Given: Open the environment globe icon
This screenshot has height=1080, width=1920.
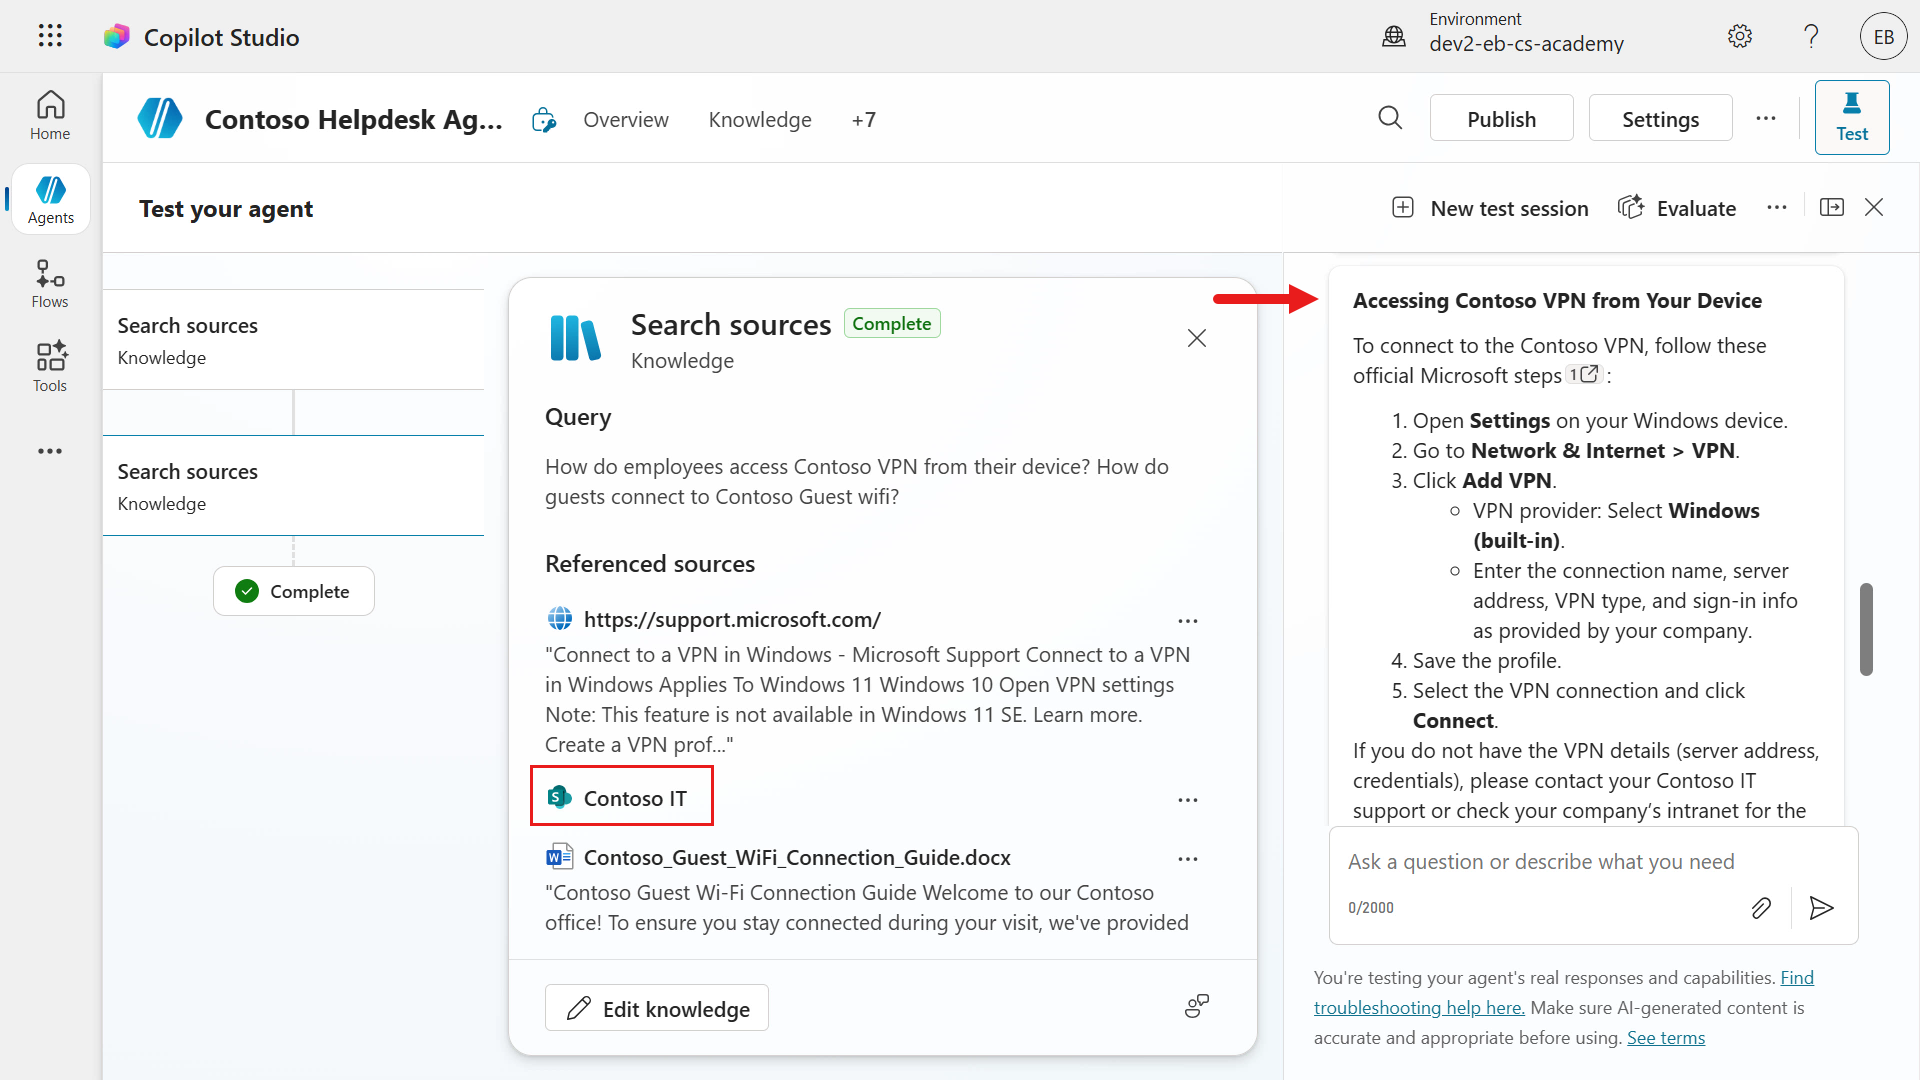Looking at the screenshot, I should click(x=1394, y=37).
